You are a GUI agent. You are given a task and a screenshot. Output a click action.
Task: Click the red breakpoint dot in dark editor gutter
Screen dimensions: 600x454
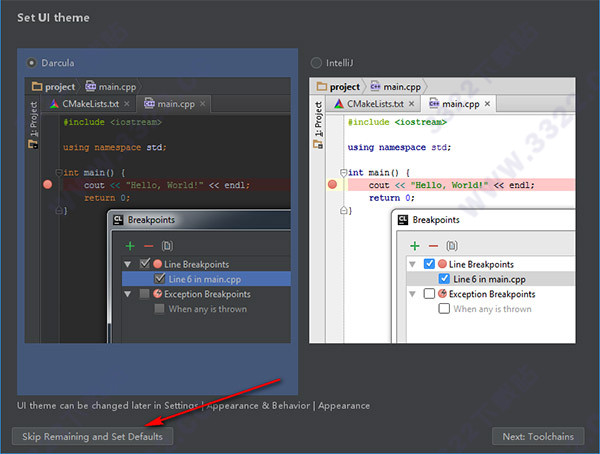coord(47,184)
